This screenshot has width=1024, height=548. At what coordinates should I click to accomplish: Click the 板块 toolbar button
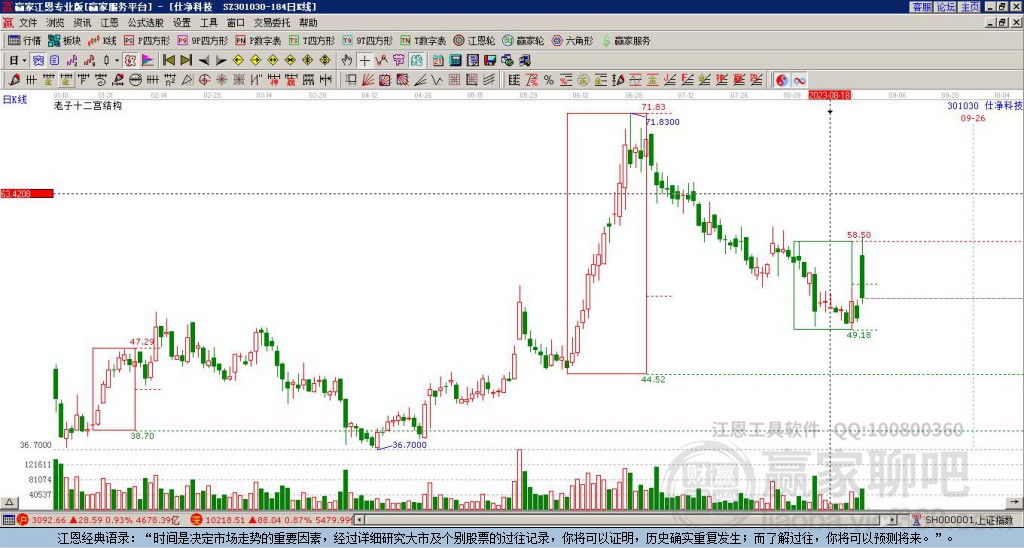tap(64, 40)
